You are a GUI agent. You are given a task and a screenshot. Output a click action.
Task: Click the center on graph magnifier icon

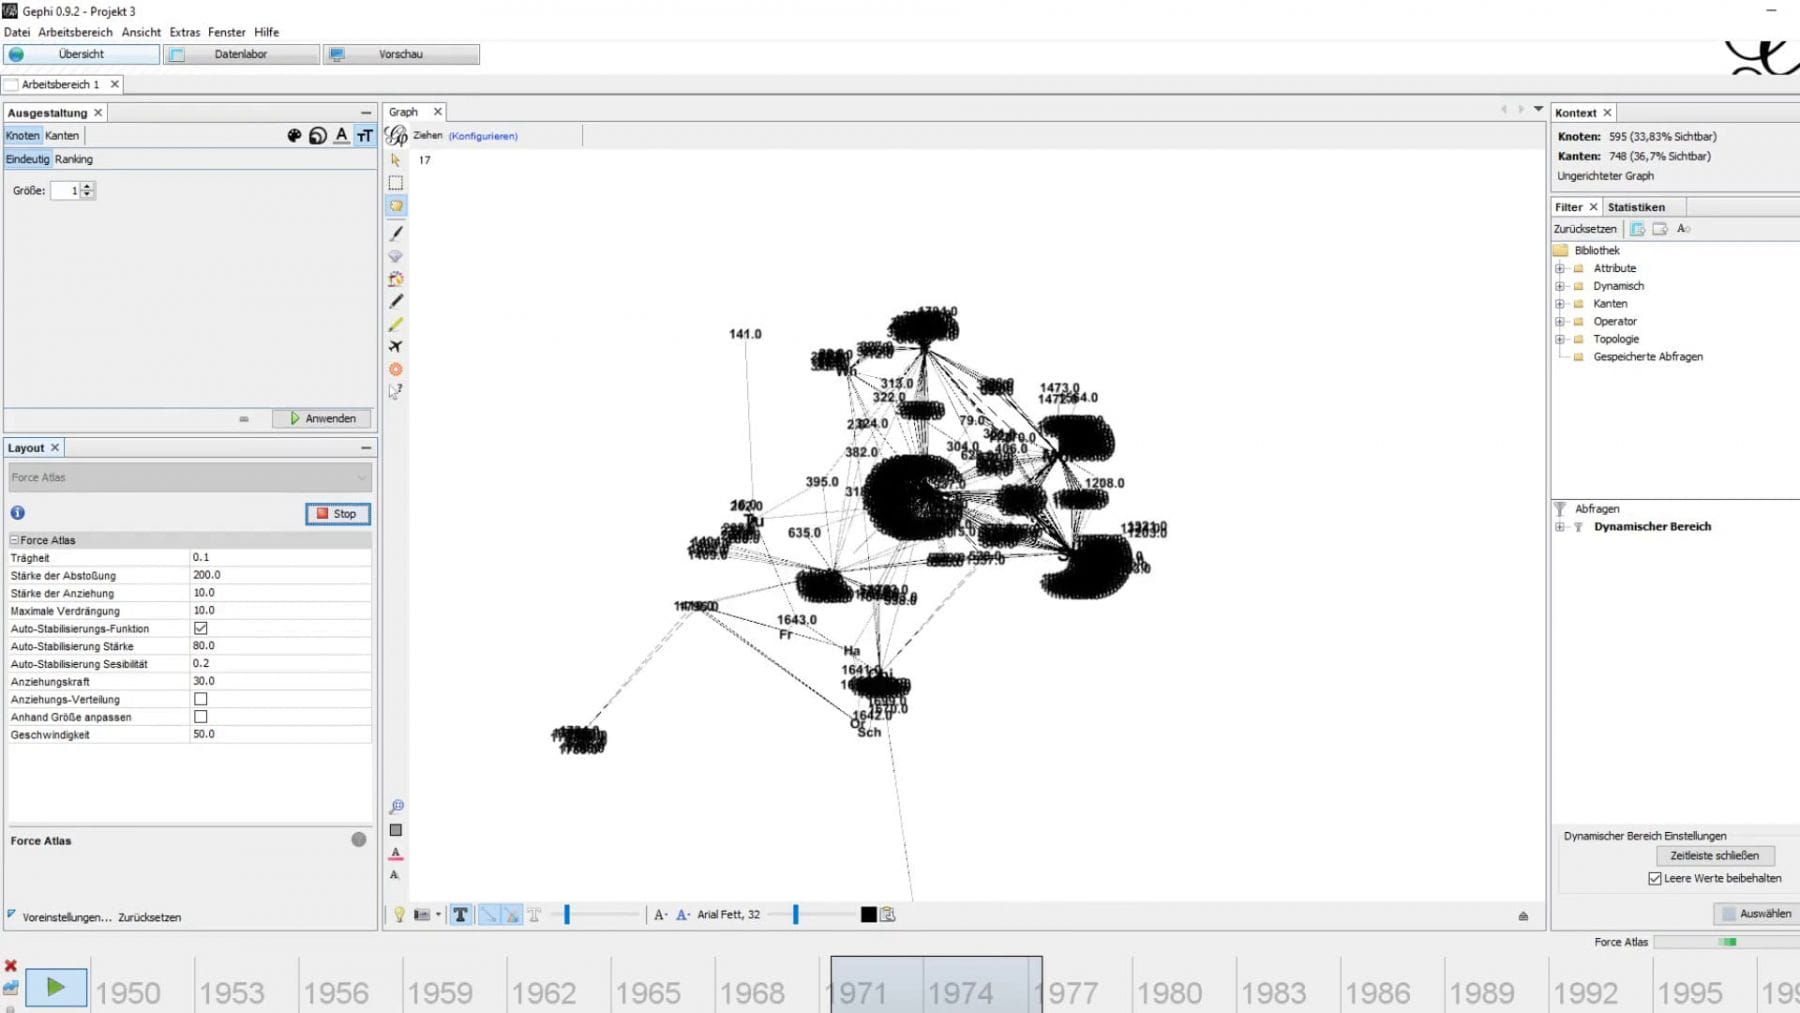tap(396, 807)
